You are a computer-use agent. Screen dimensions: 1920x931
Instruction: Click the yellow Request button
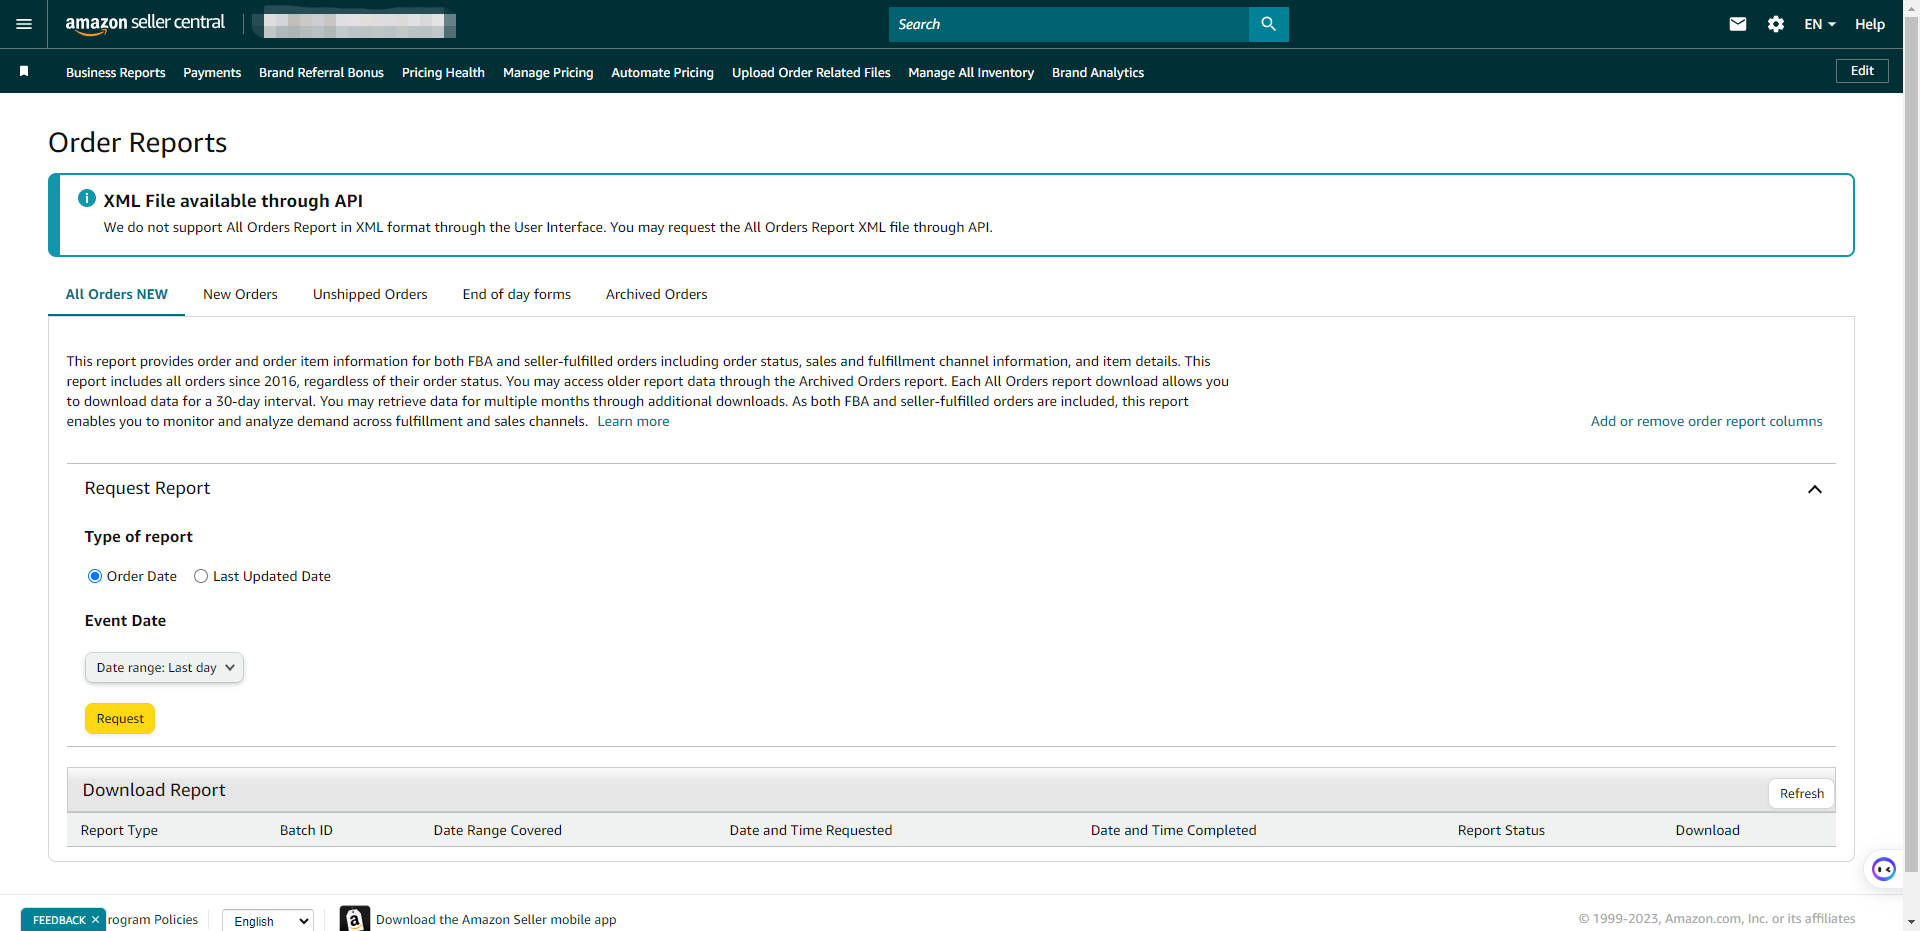click(x=120, y=719)
